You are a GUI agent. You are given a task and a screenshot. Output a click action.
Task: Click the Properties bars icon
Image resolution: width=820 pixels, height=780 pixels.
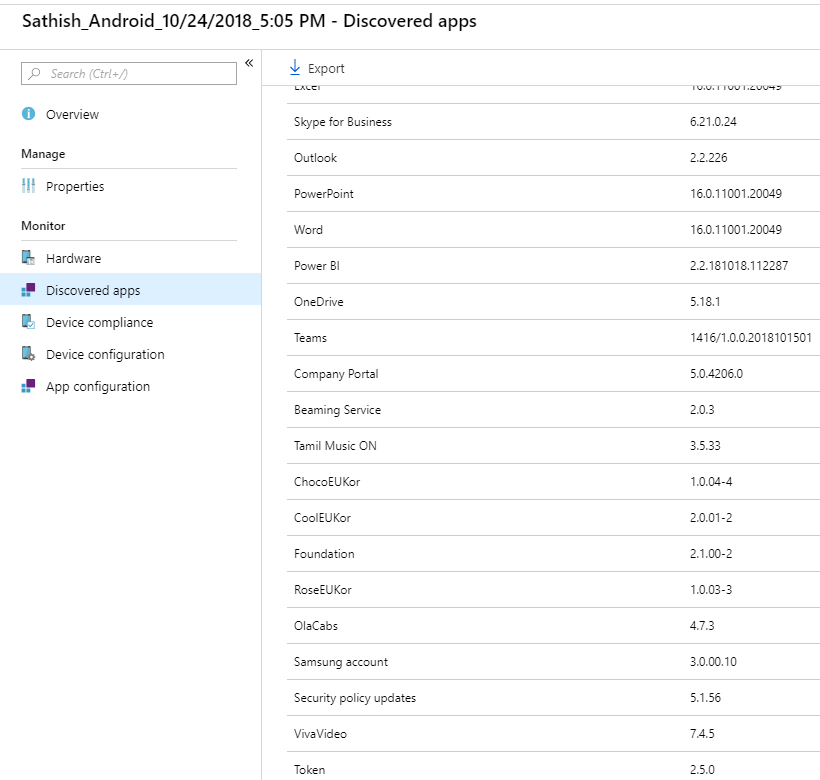[28, 186]
